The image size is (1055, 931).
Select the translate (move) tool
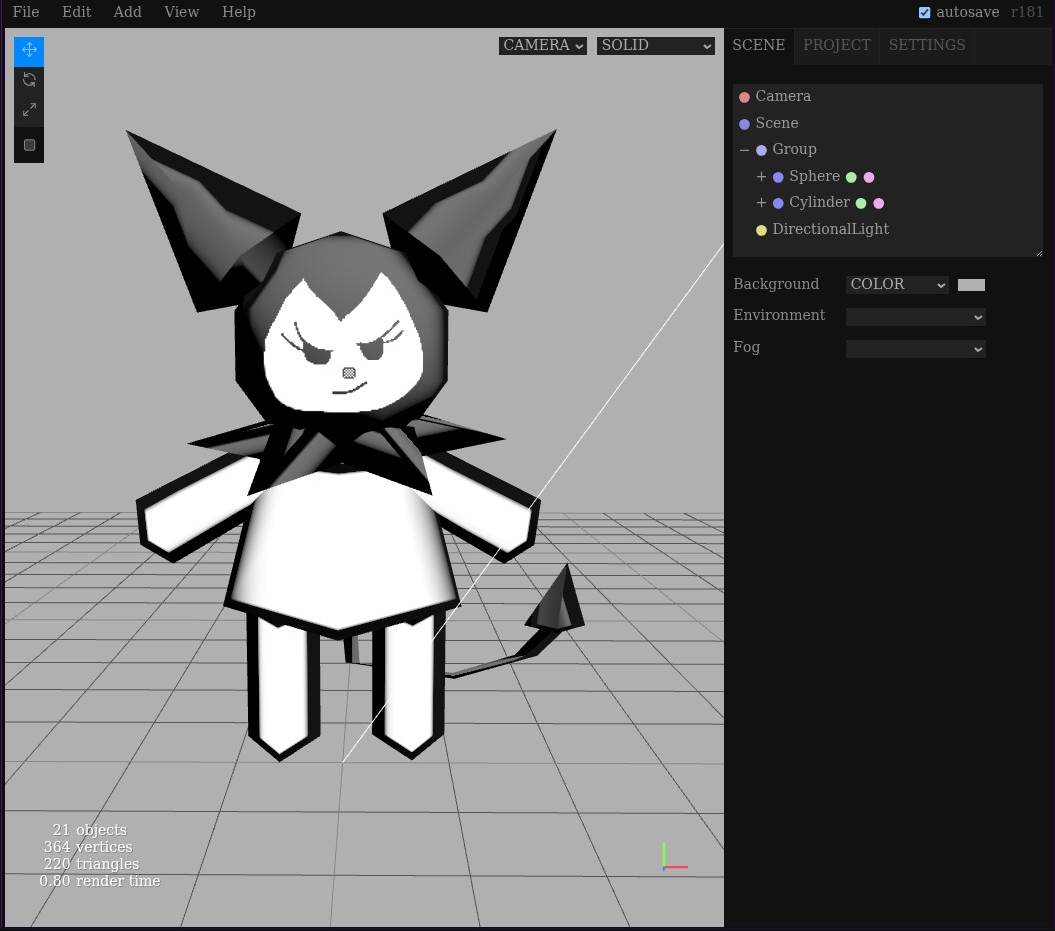[x=29, y=50]
